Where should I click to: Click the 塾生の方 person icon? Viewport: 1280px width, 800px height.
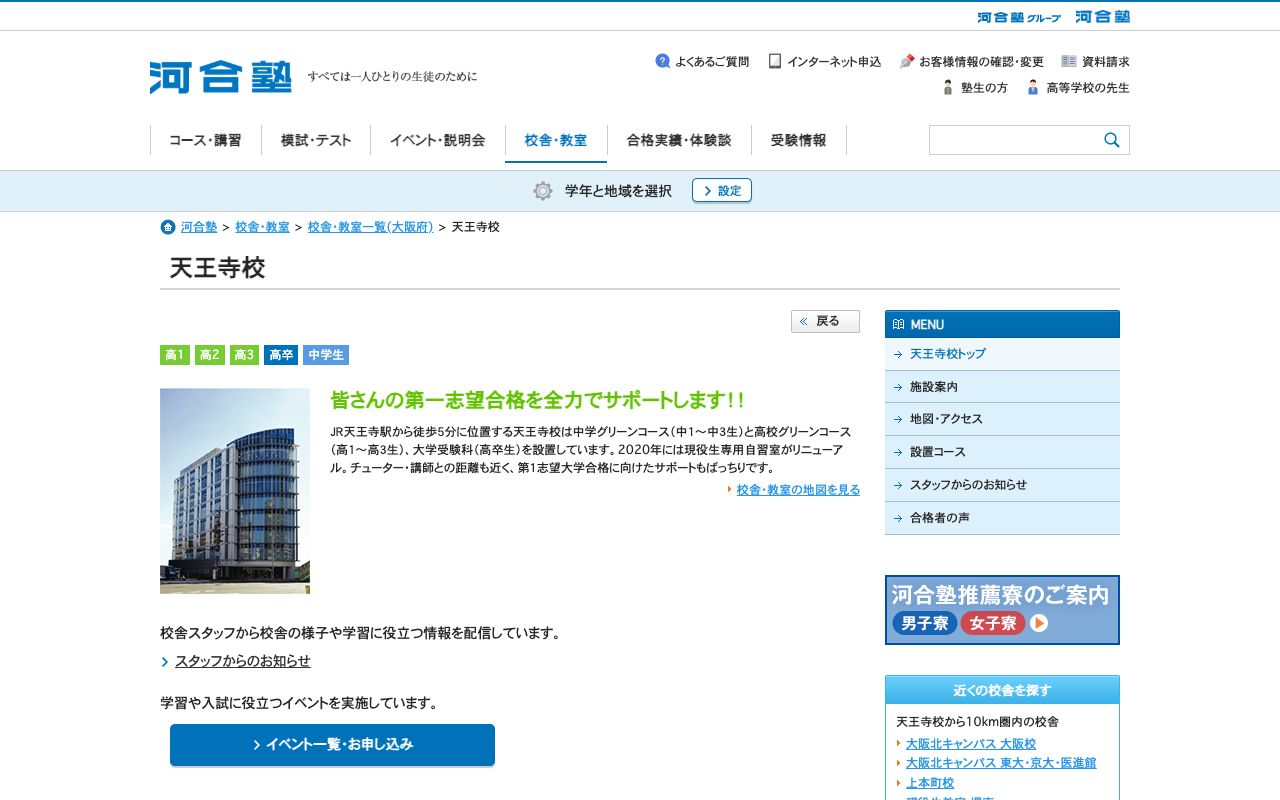click(948, 87)
